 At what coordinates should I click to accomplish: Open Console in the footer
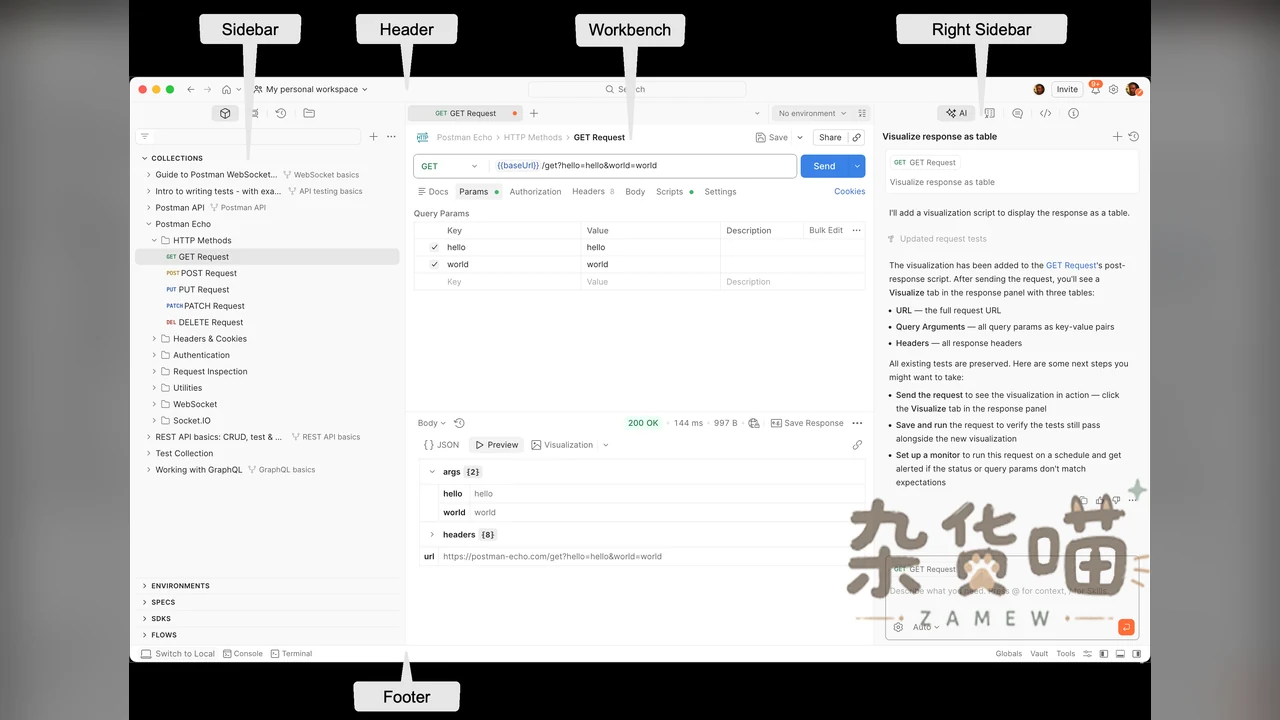point(243,654)
